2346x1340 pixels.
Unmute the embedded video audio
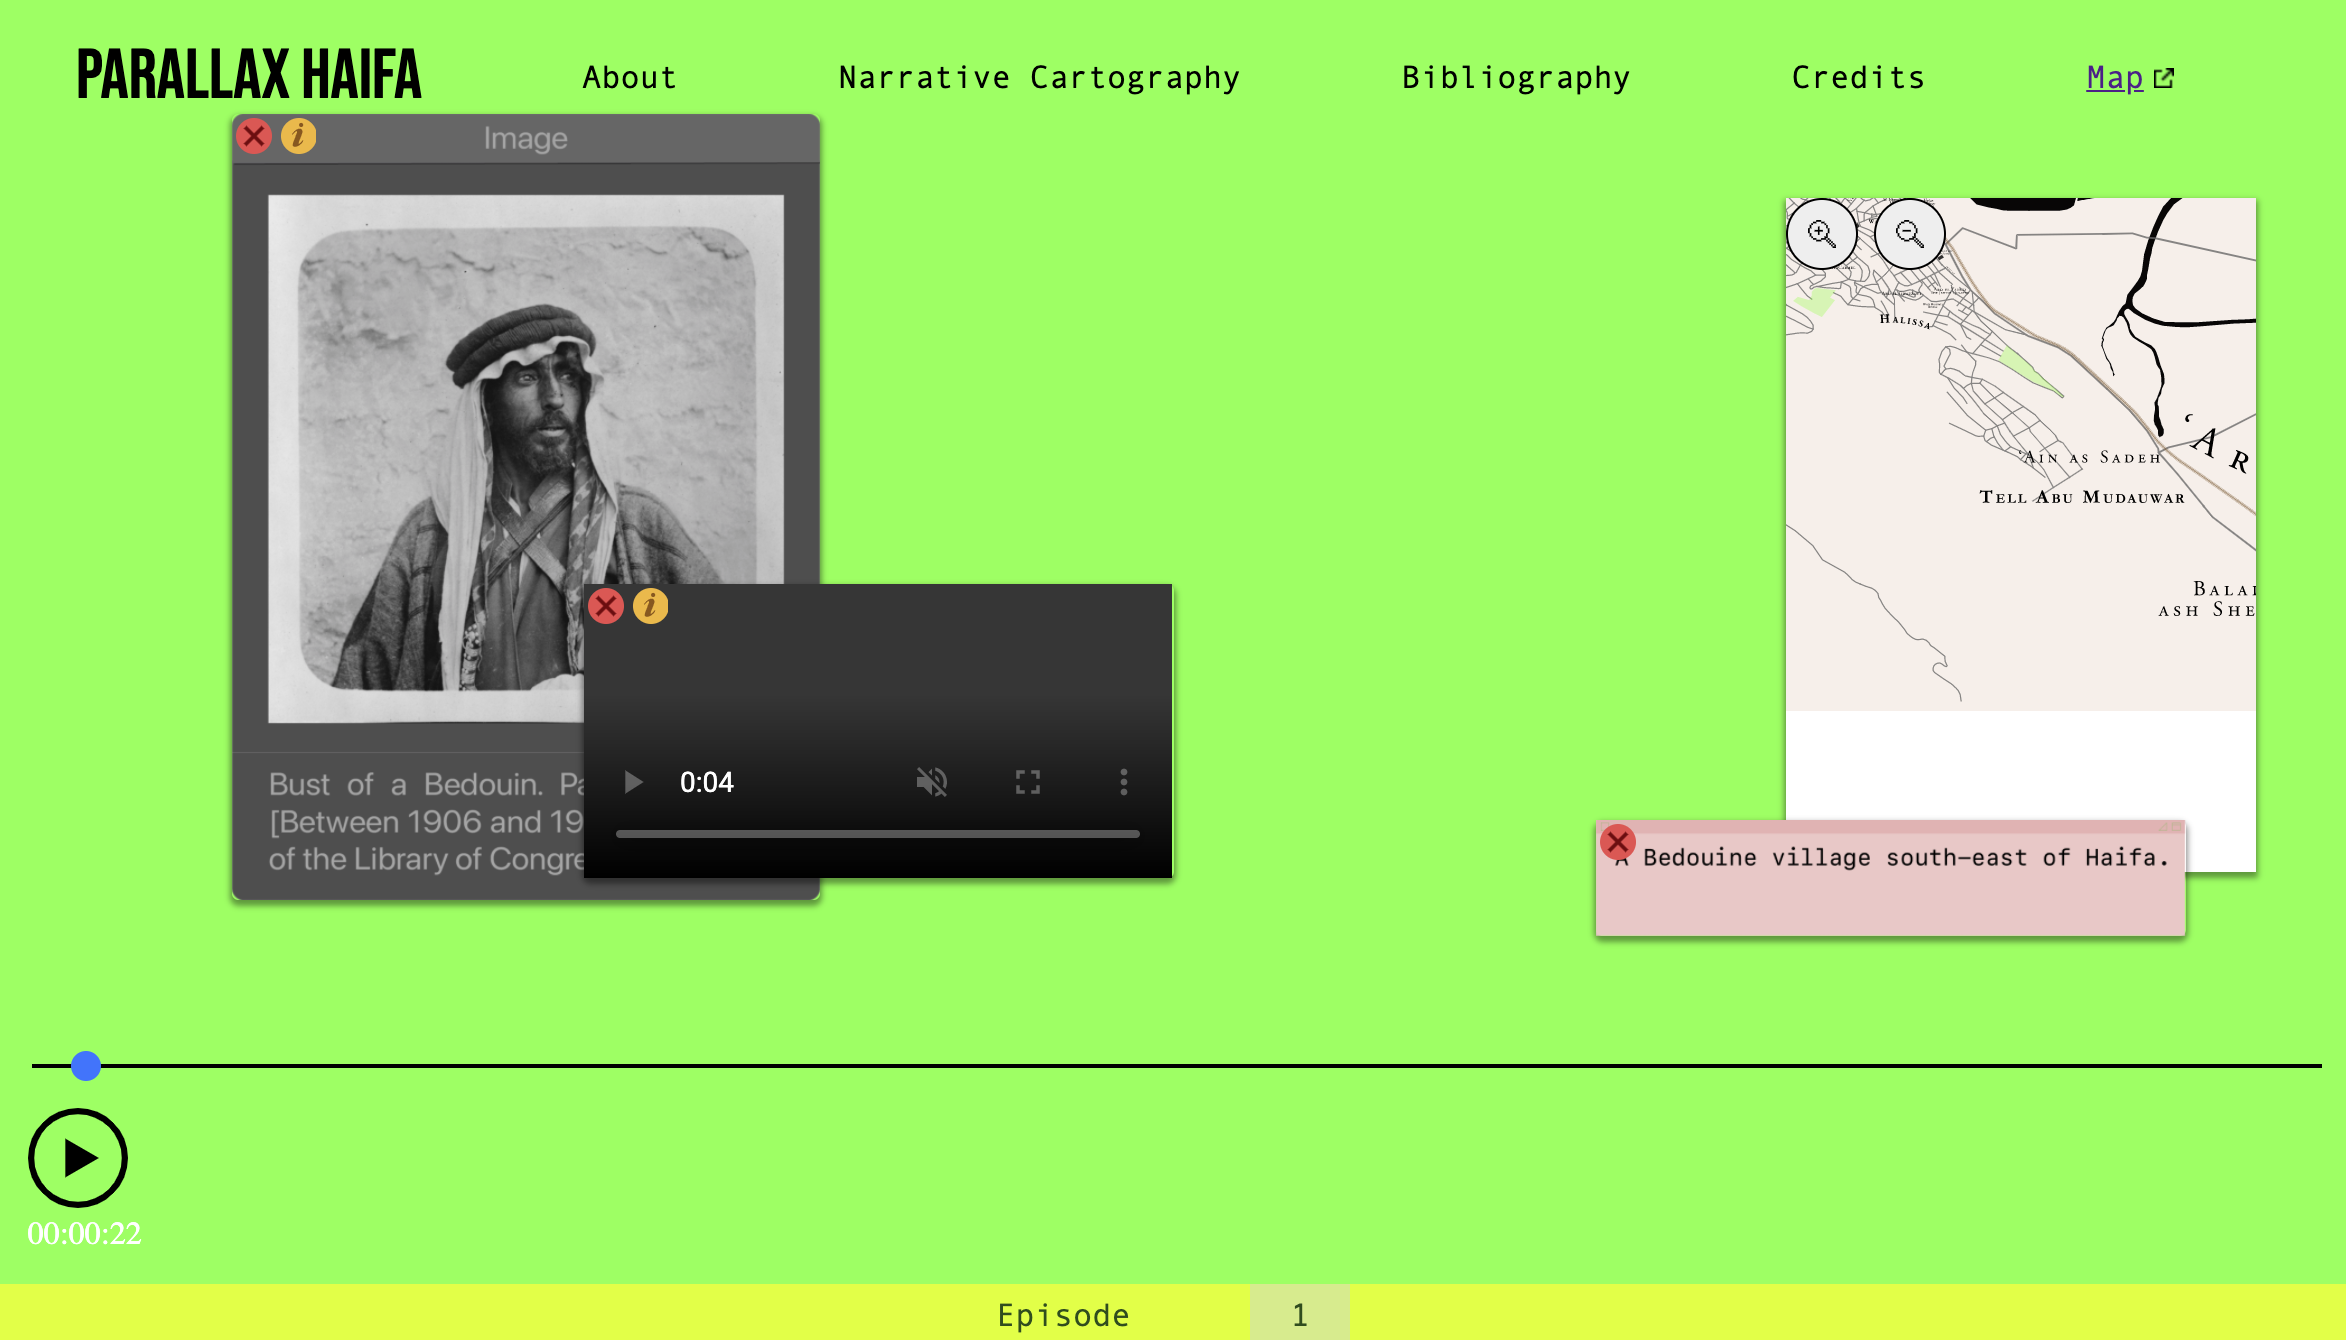coord(931,782)
